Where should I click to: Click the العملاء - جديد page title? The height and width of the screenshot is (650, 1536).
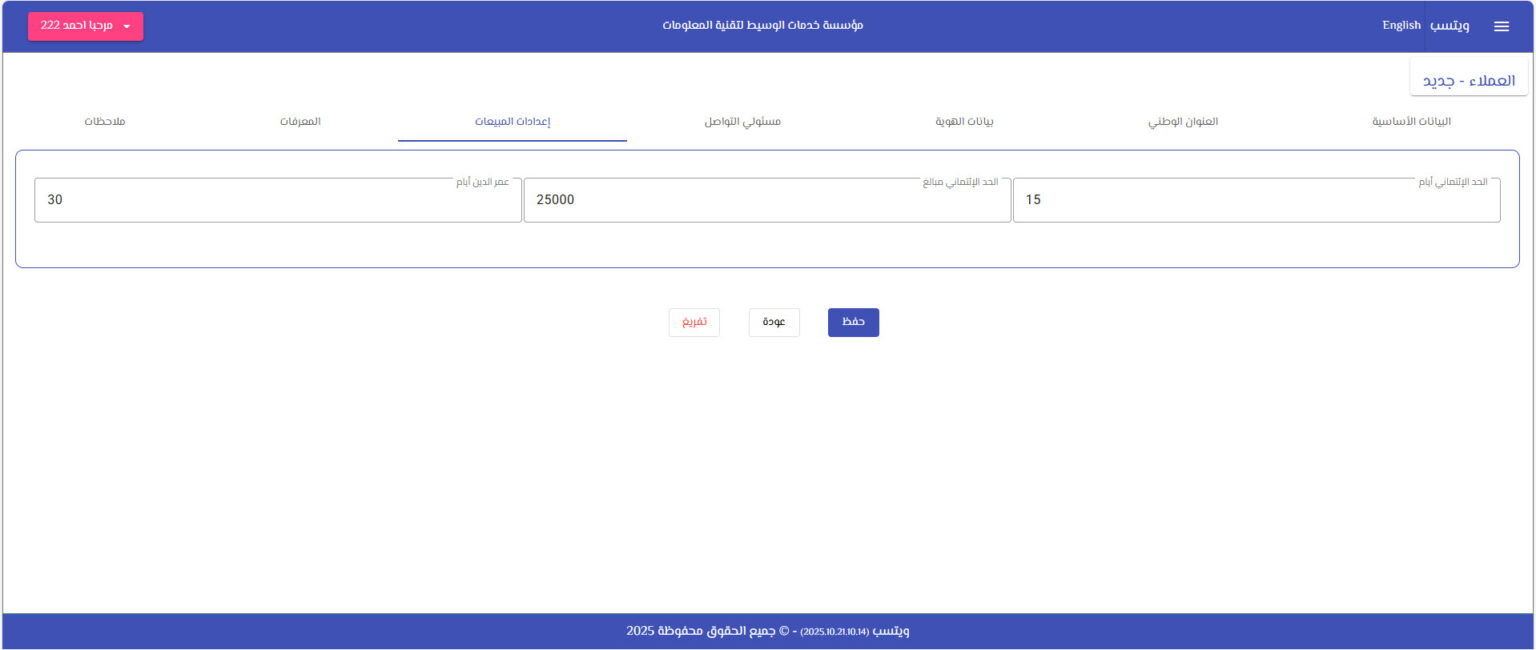tap(1469, 78)
